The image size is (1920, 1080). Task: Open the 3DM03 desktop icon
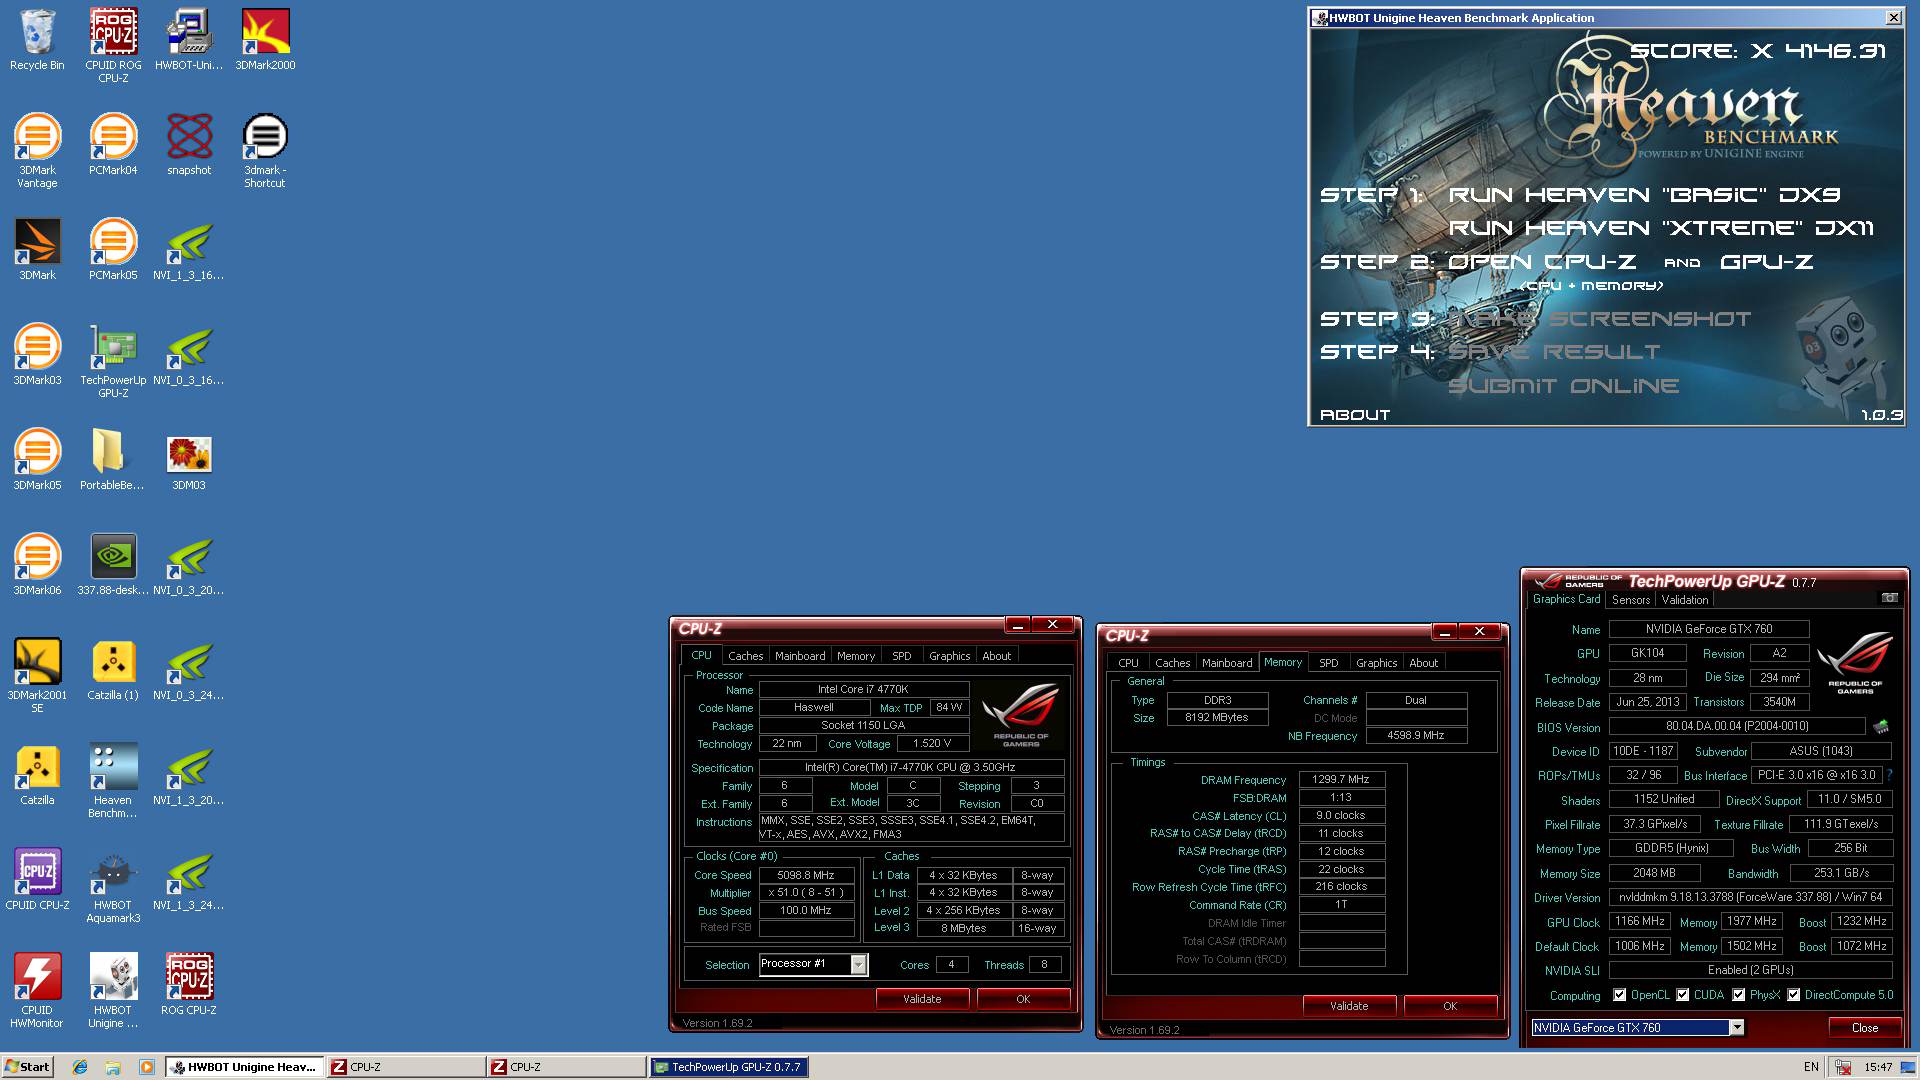pos(189,460)
